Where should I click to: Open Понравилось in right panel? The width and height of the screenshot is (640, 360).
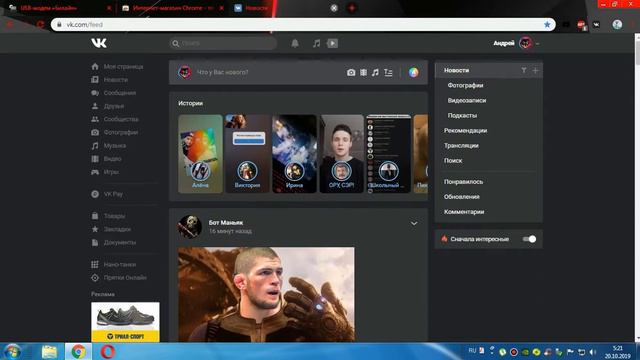point(463,182)
